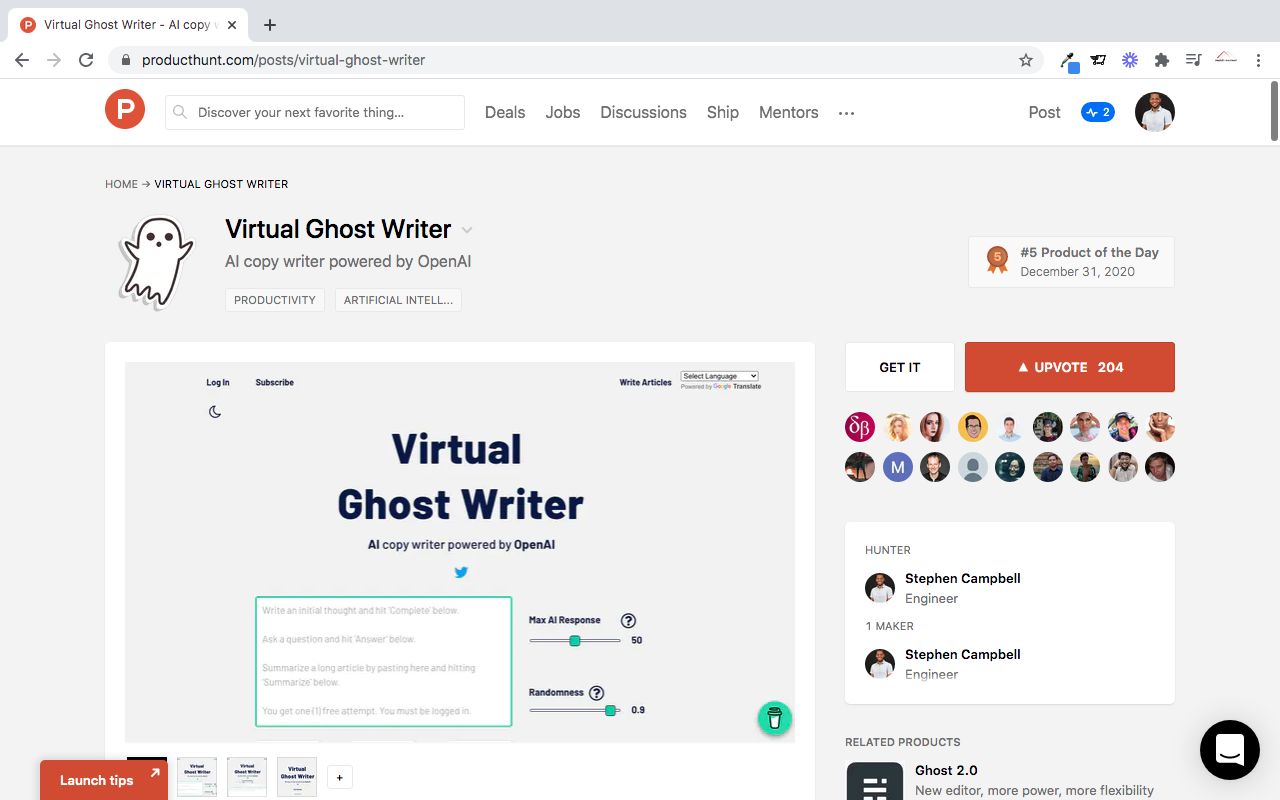The width and height of the screenshot is (1280, 800).
Task: Click the help icon beside Randomness
Action: click(x=597, y=692)
